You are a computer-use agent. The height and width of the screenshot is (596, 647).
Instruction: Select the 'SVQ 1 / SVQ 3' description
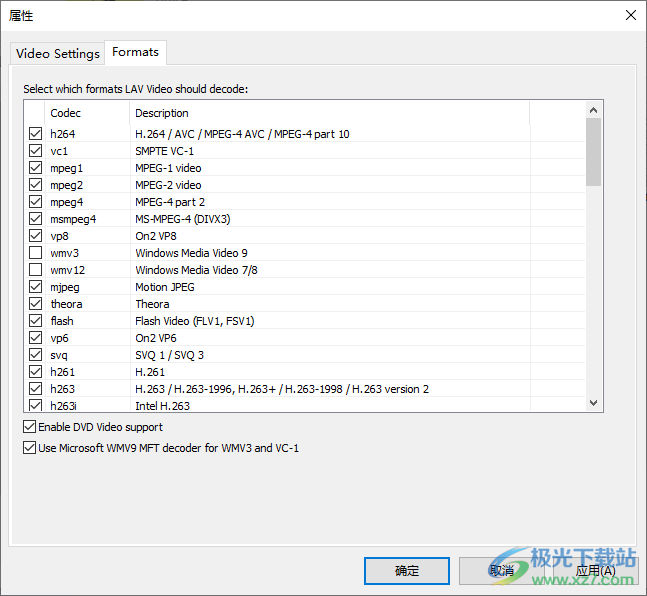(x=170, y=355)
